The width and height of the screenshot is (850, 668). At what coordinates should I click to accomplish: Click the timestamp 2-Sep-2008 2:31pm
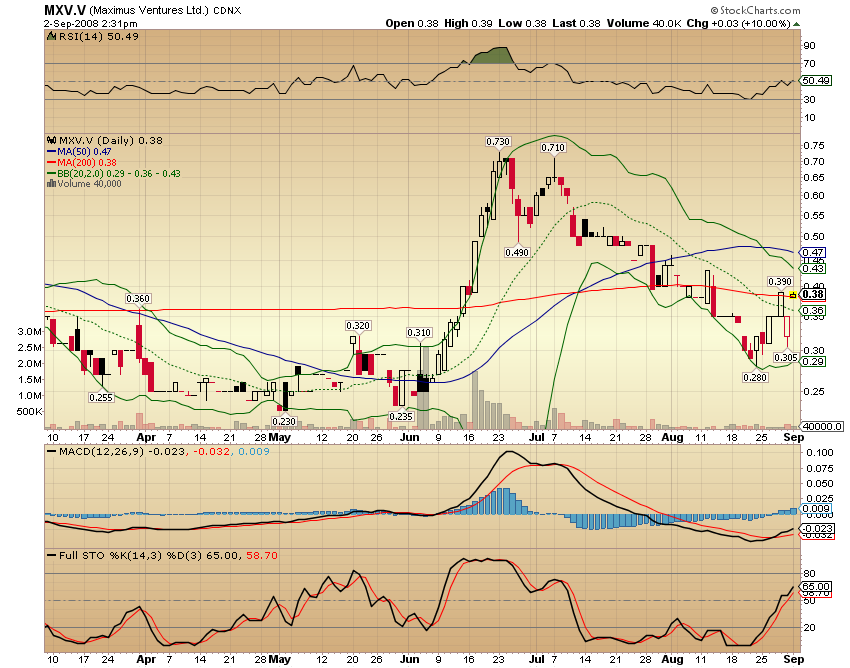[91, 24]
